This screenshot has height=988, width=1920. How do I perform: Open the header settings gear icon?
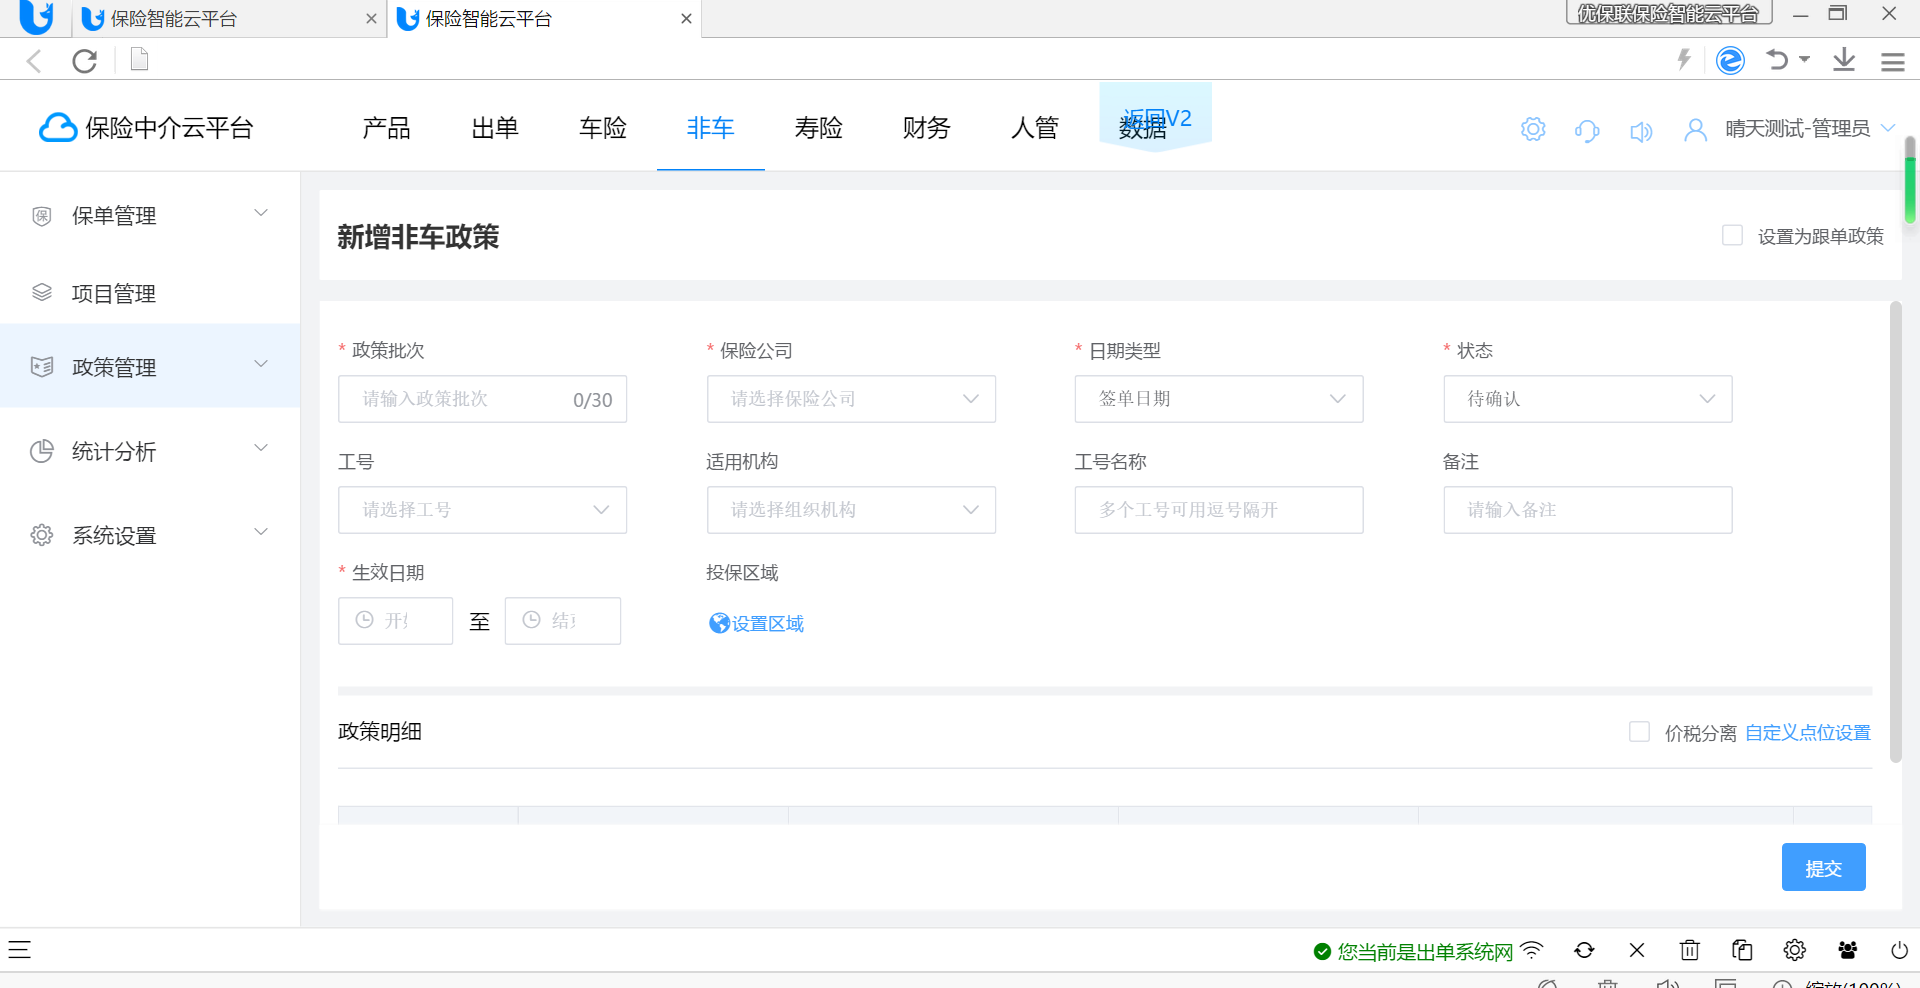pos(1533,129)
